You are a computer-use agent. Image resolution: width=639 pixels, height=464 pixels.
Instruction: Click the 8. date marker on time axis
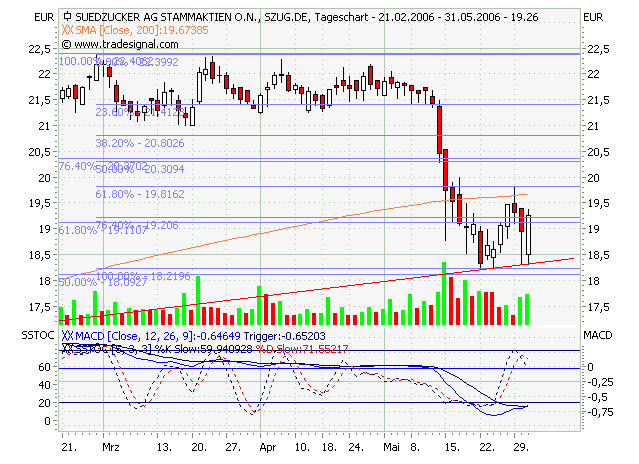(x=415, y=447)
